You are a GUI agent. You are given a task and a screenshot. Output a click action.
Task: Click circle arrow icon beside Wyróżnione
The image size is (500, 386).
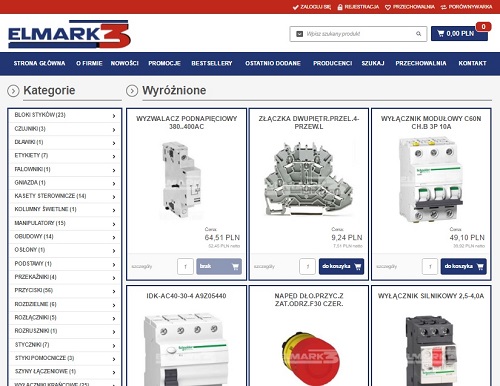pos(132,91)
